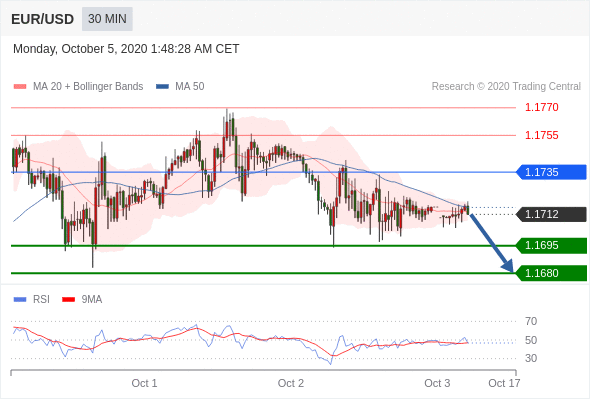590x400 pixels.
Task: Click the RSI legend swatch
Action: (20, 300)
